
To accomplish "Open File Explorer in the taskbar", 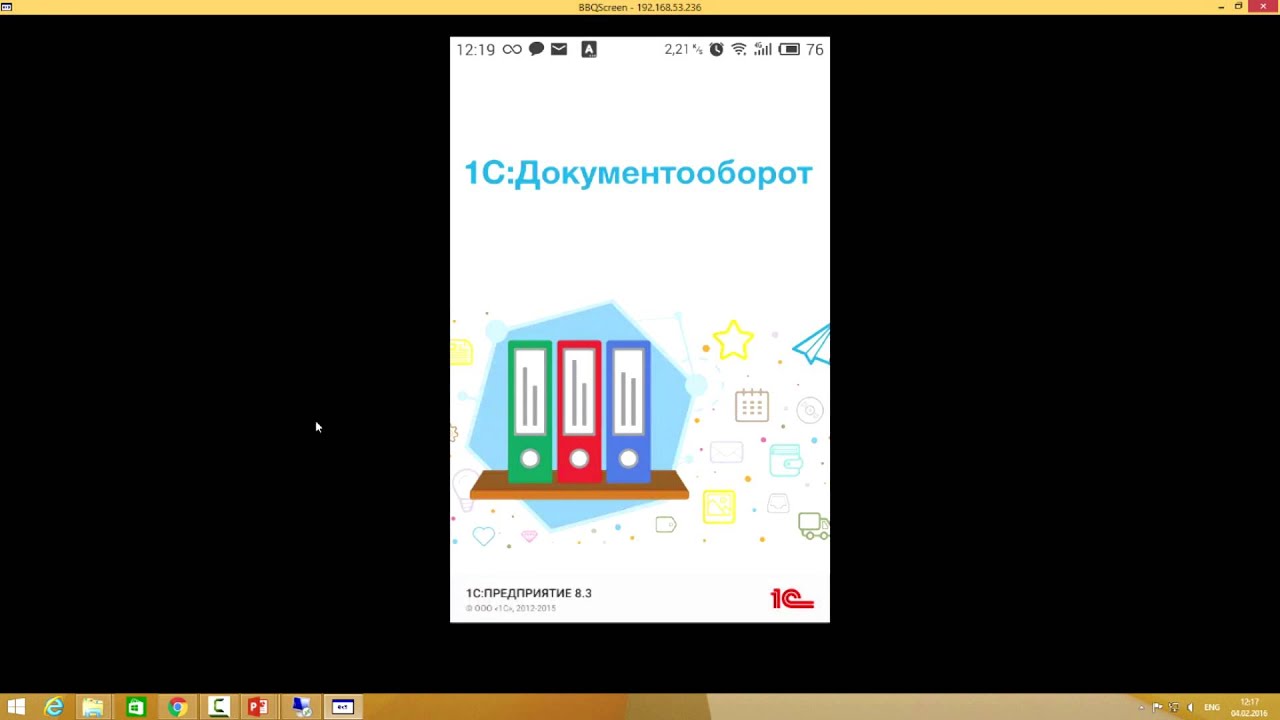I will [93, 707].
